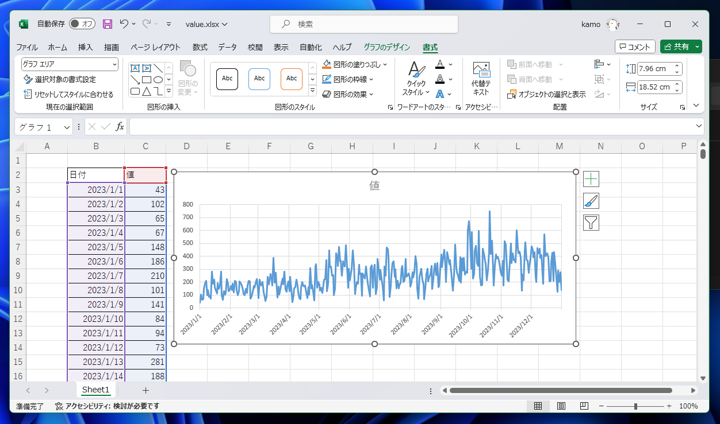This screenshot has width=720, height=424.
Task: Click the zoom slider in status bar
Action: [635, 407]
